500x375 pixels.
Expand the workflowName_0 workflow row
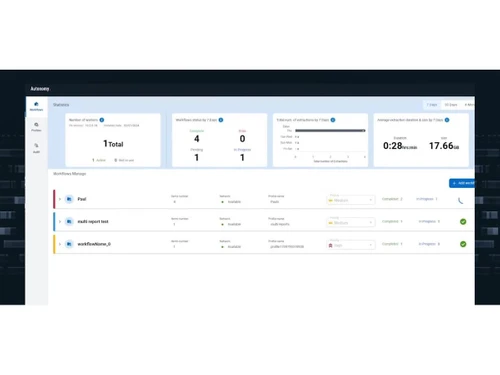tap(60, 244)
